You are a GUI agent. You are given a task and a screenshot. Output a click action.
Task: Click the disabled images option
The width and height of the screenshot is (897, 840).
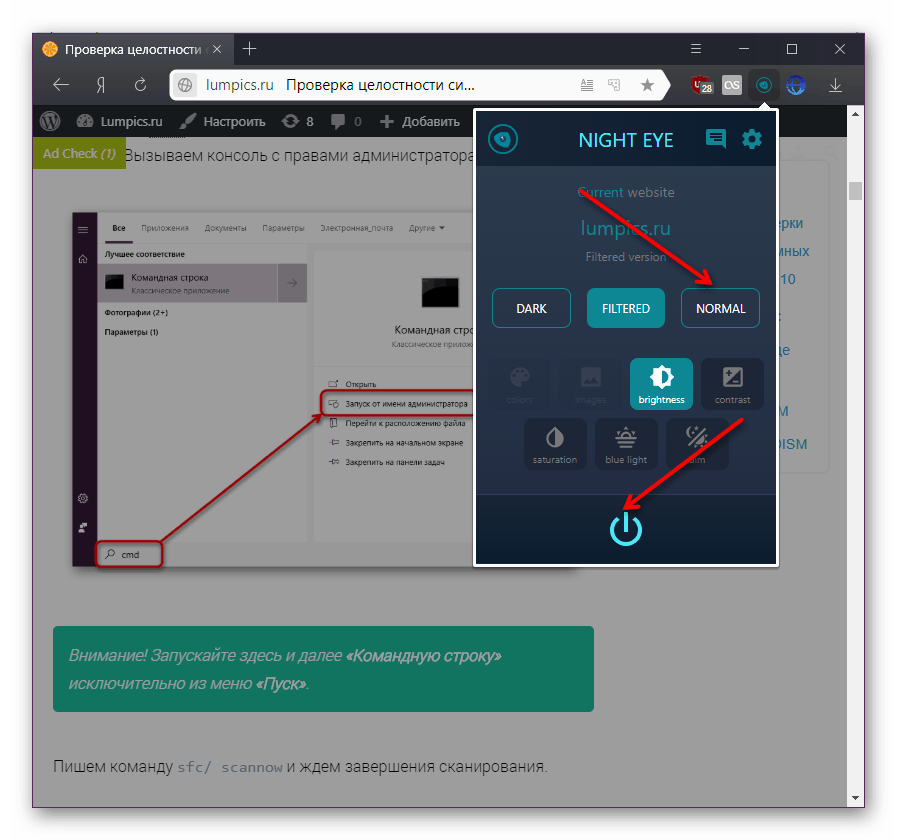tap(590, 384)
